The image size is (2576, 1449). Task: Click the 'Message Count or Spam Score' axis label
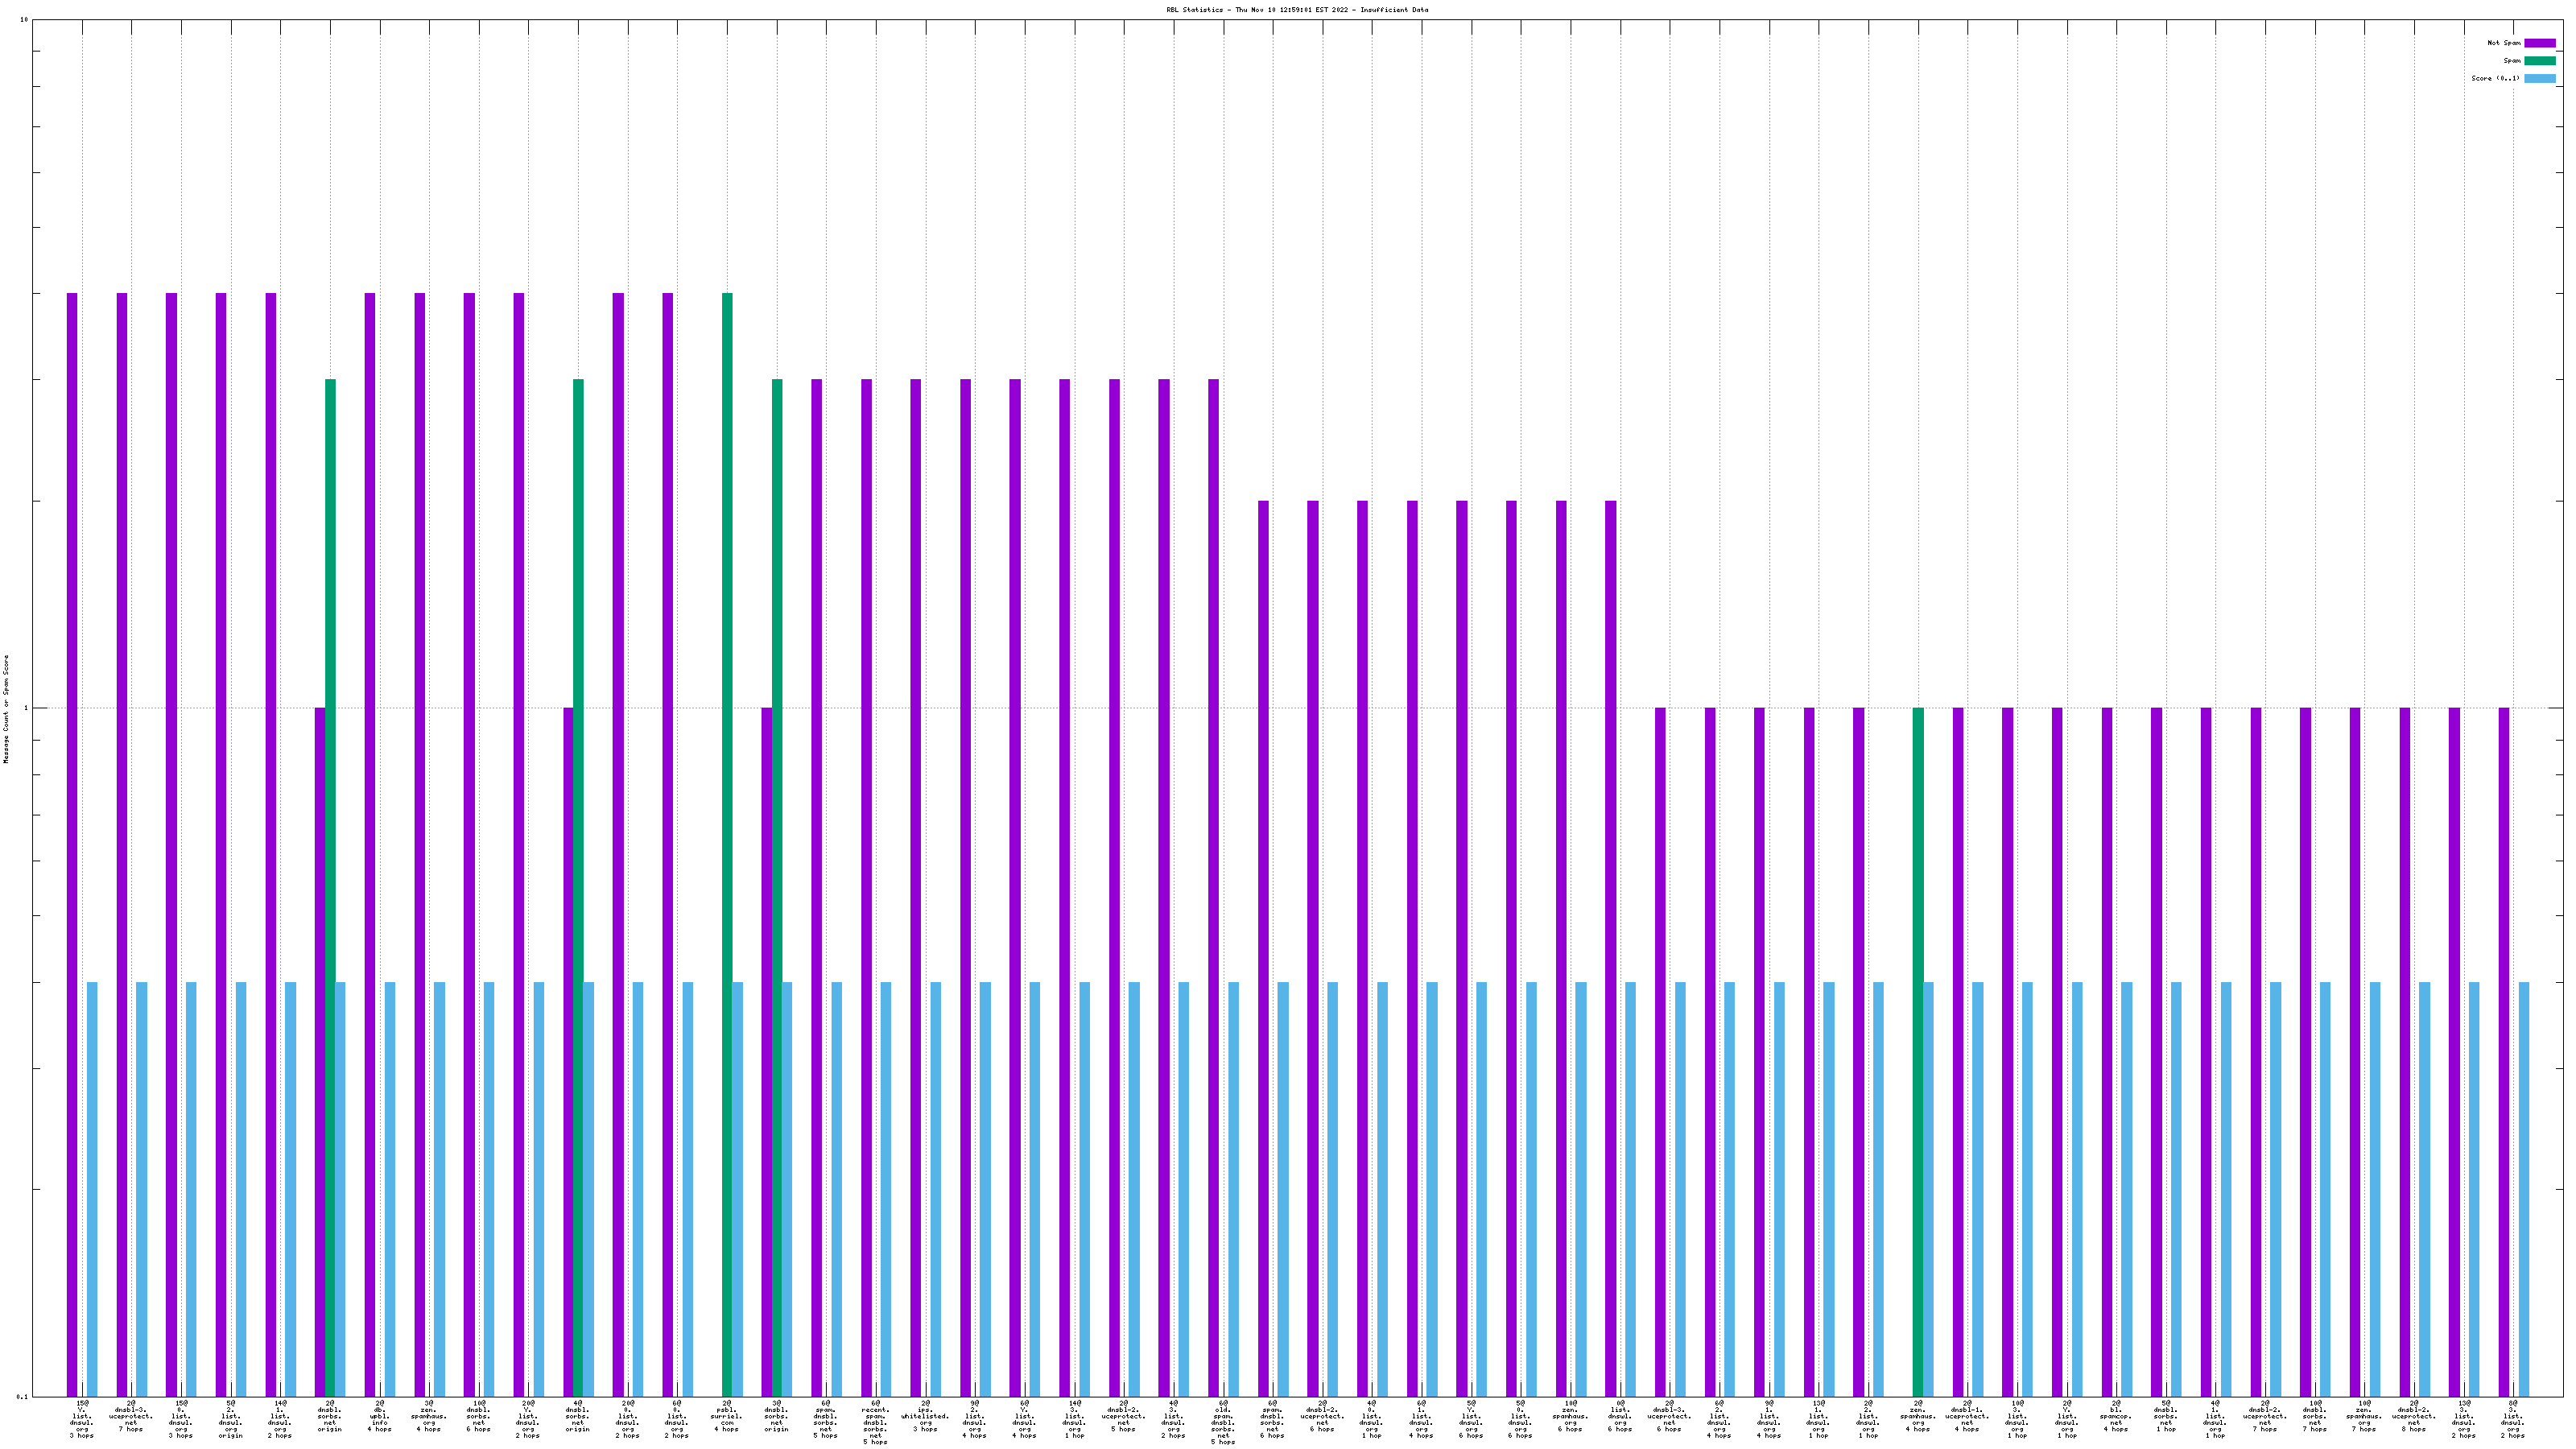pos(6,709)
